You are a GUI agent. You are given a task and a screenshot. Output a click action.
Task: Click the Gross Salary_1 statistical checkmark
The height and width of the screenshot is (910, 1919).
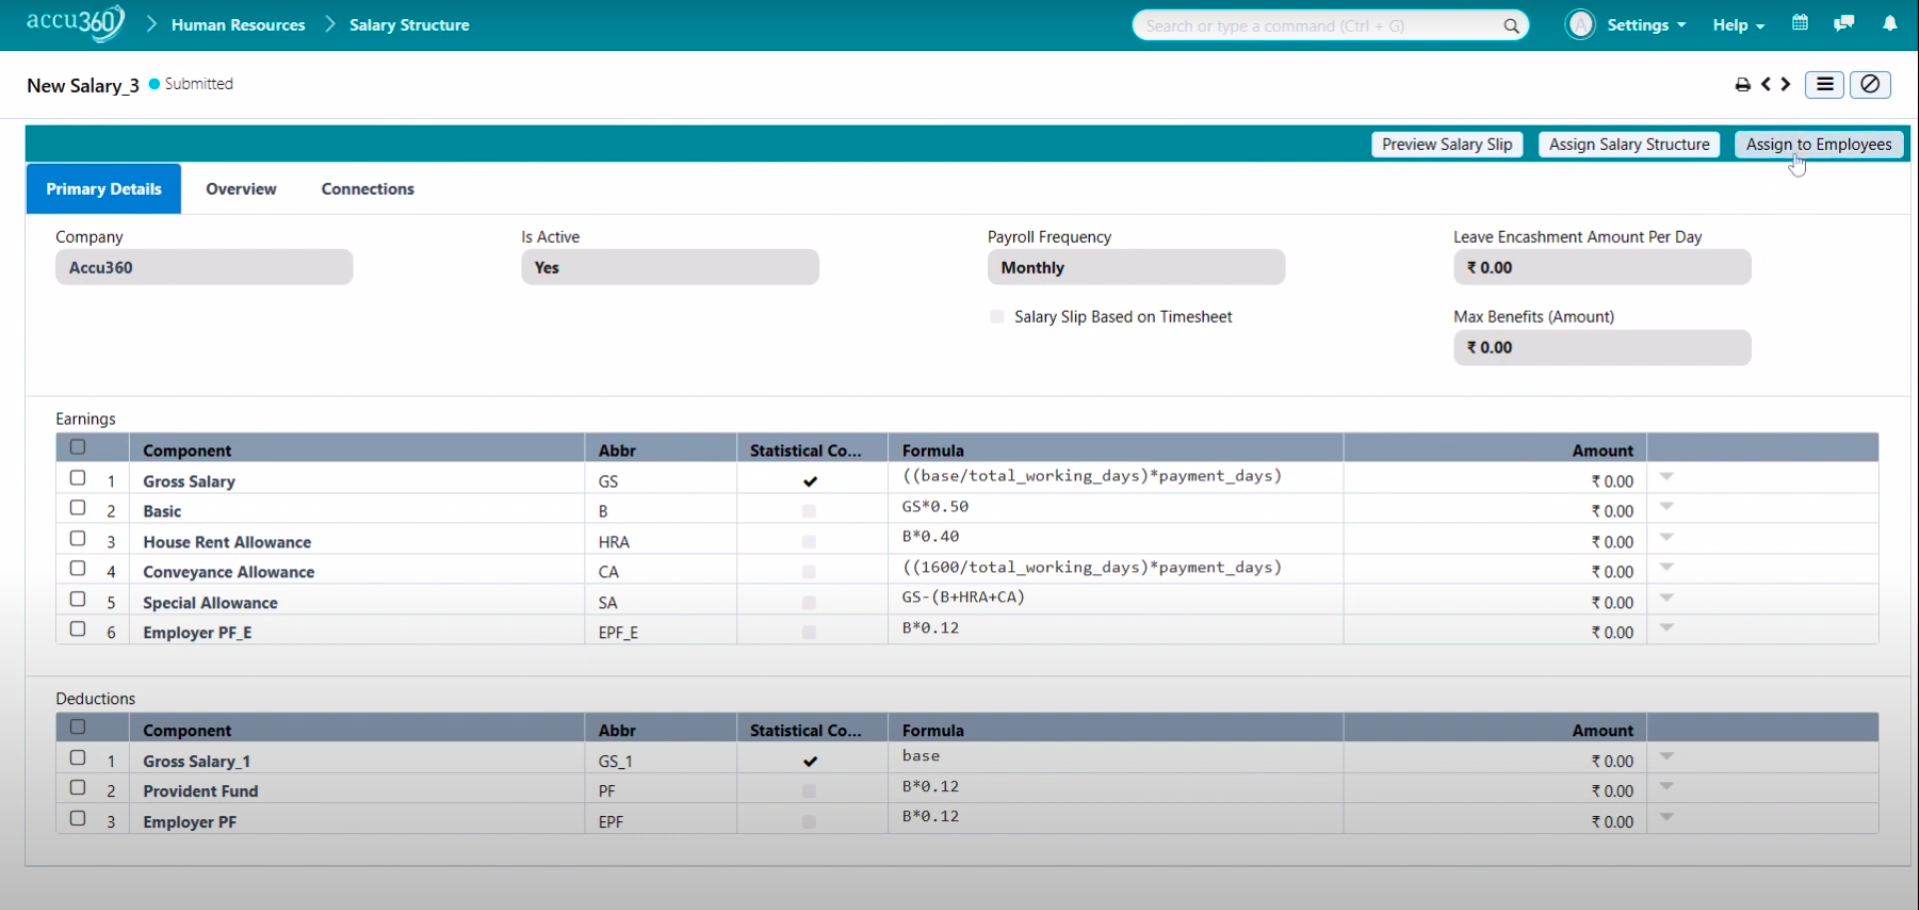coord(810,761)
